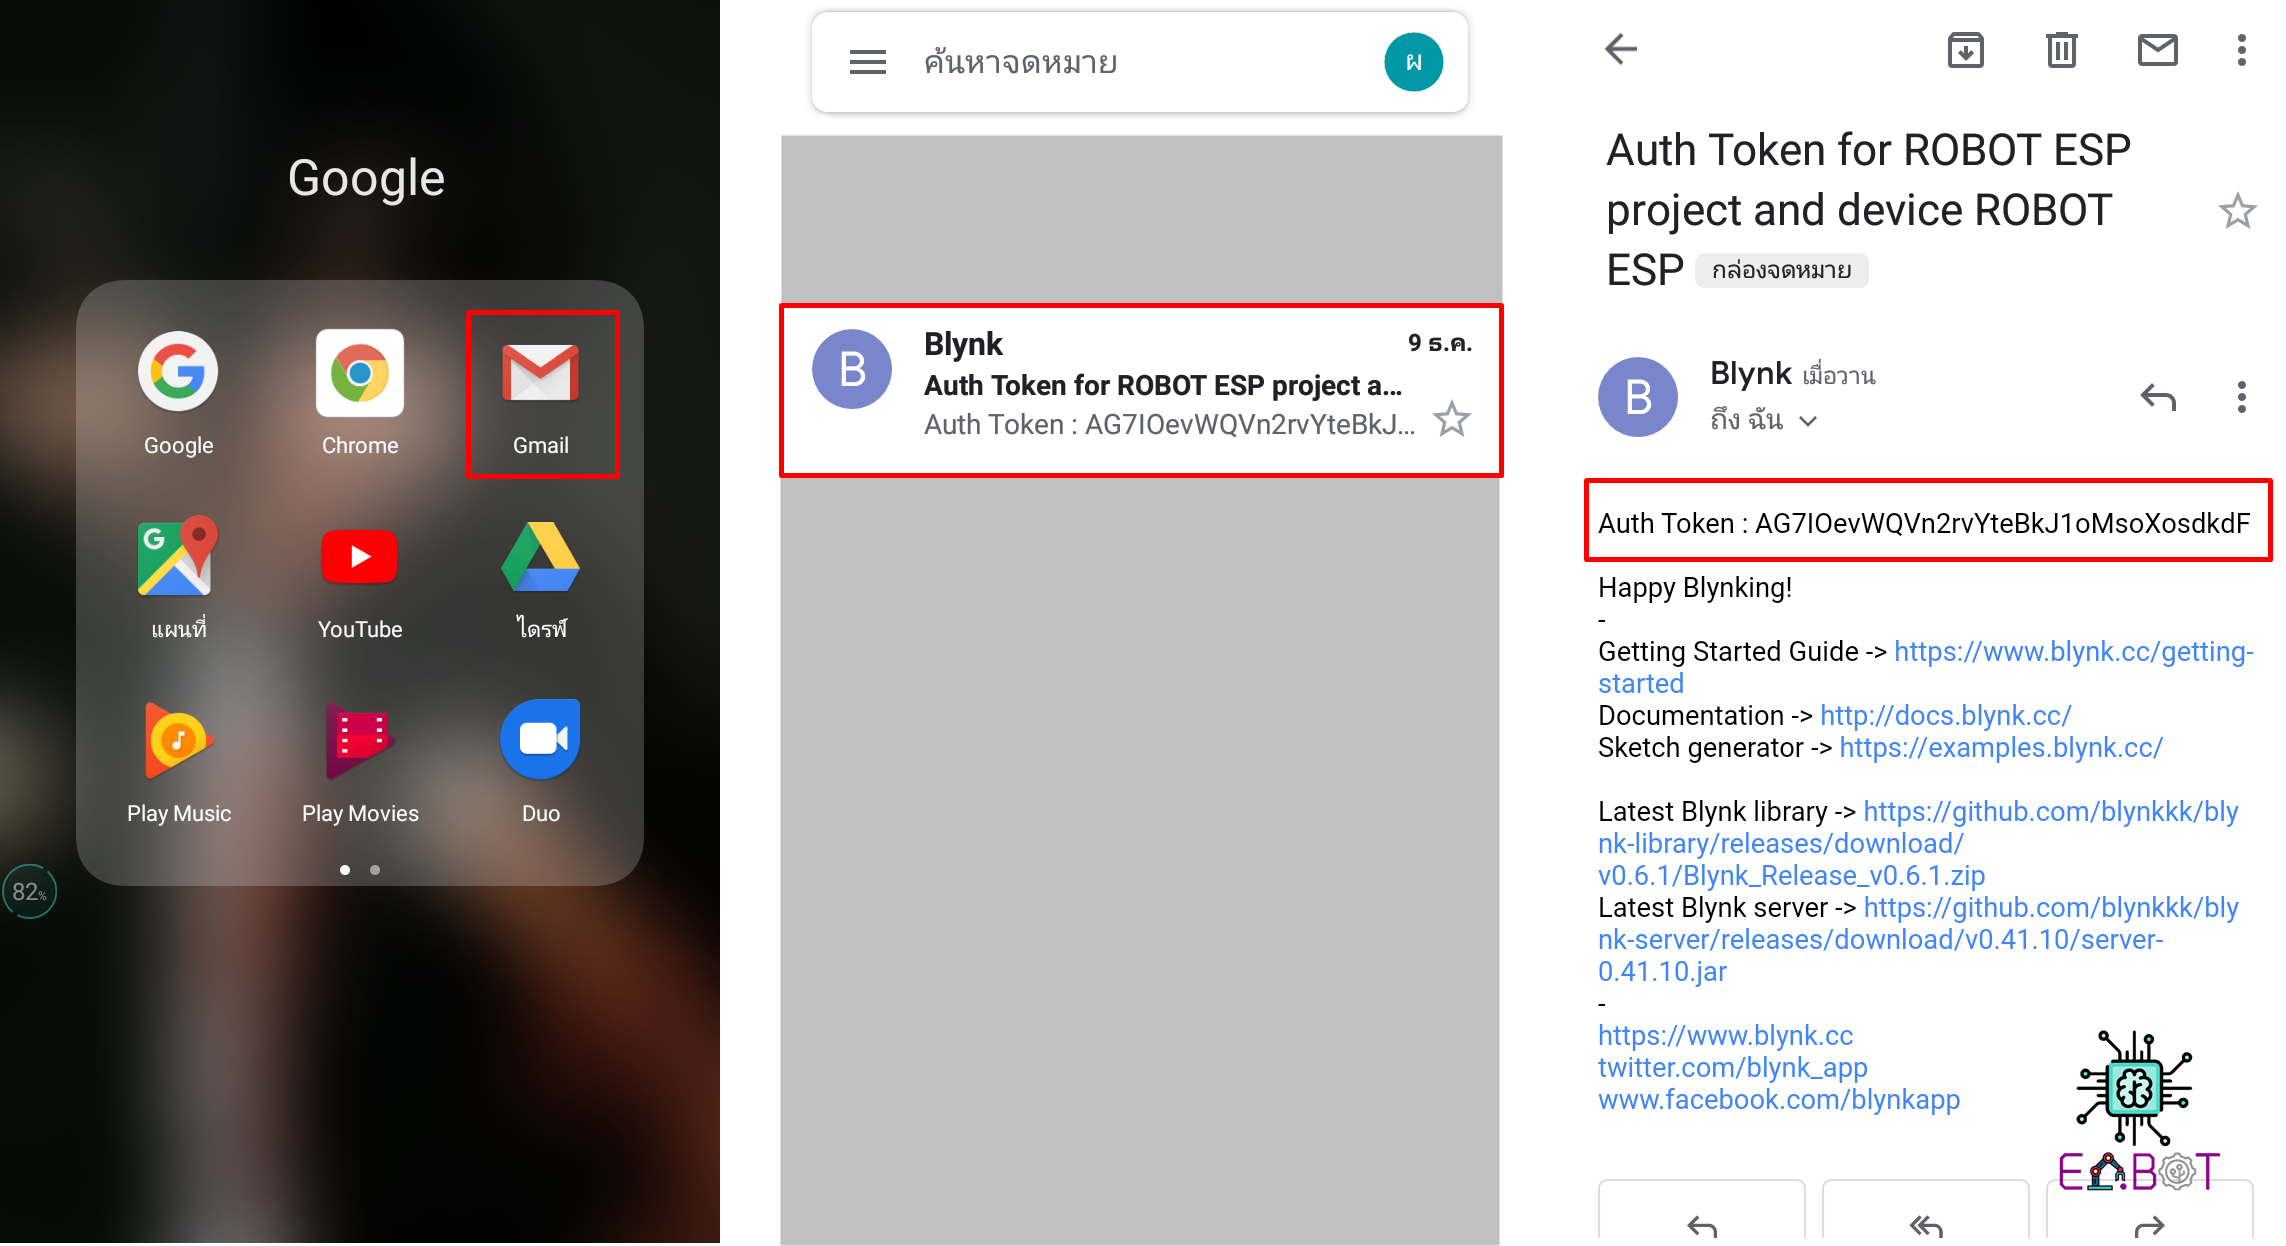Open the Google Maps app

pos(178,577)
